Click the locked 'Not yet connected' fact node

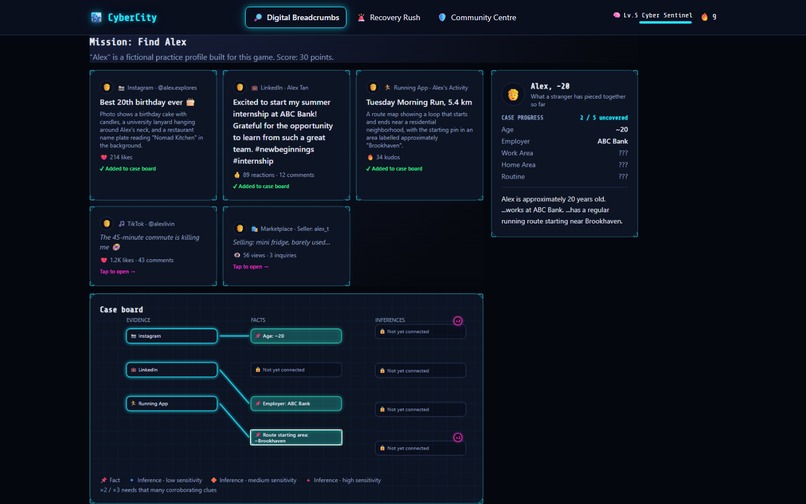[x=296, y=370]
